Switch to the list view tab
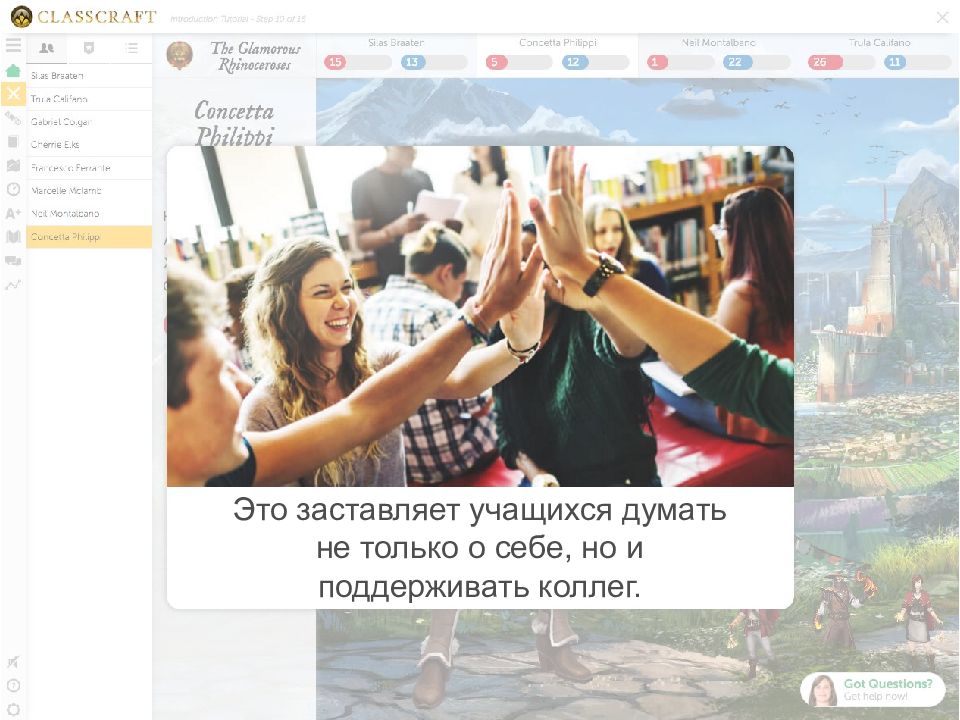Screen dimensions: 960x720 click(x=131, y=48)
